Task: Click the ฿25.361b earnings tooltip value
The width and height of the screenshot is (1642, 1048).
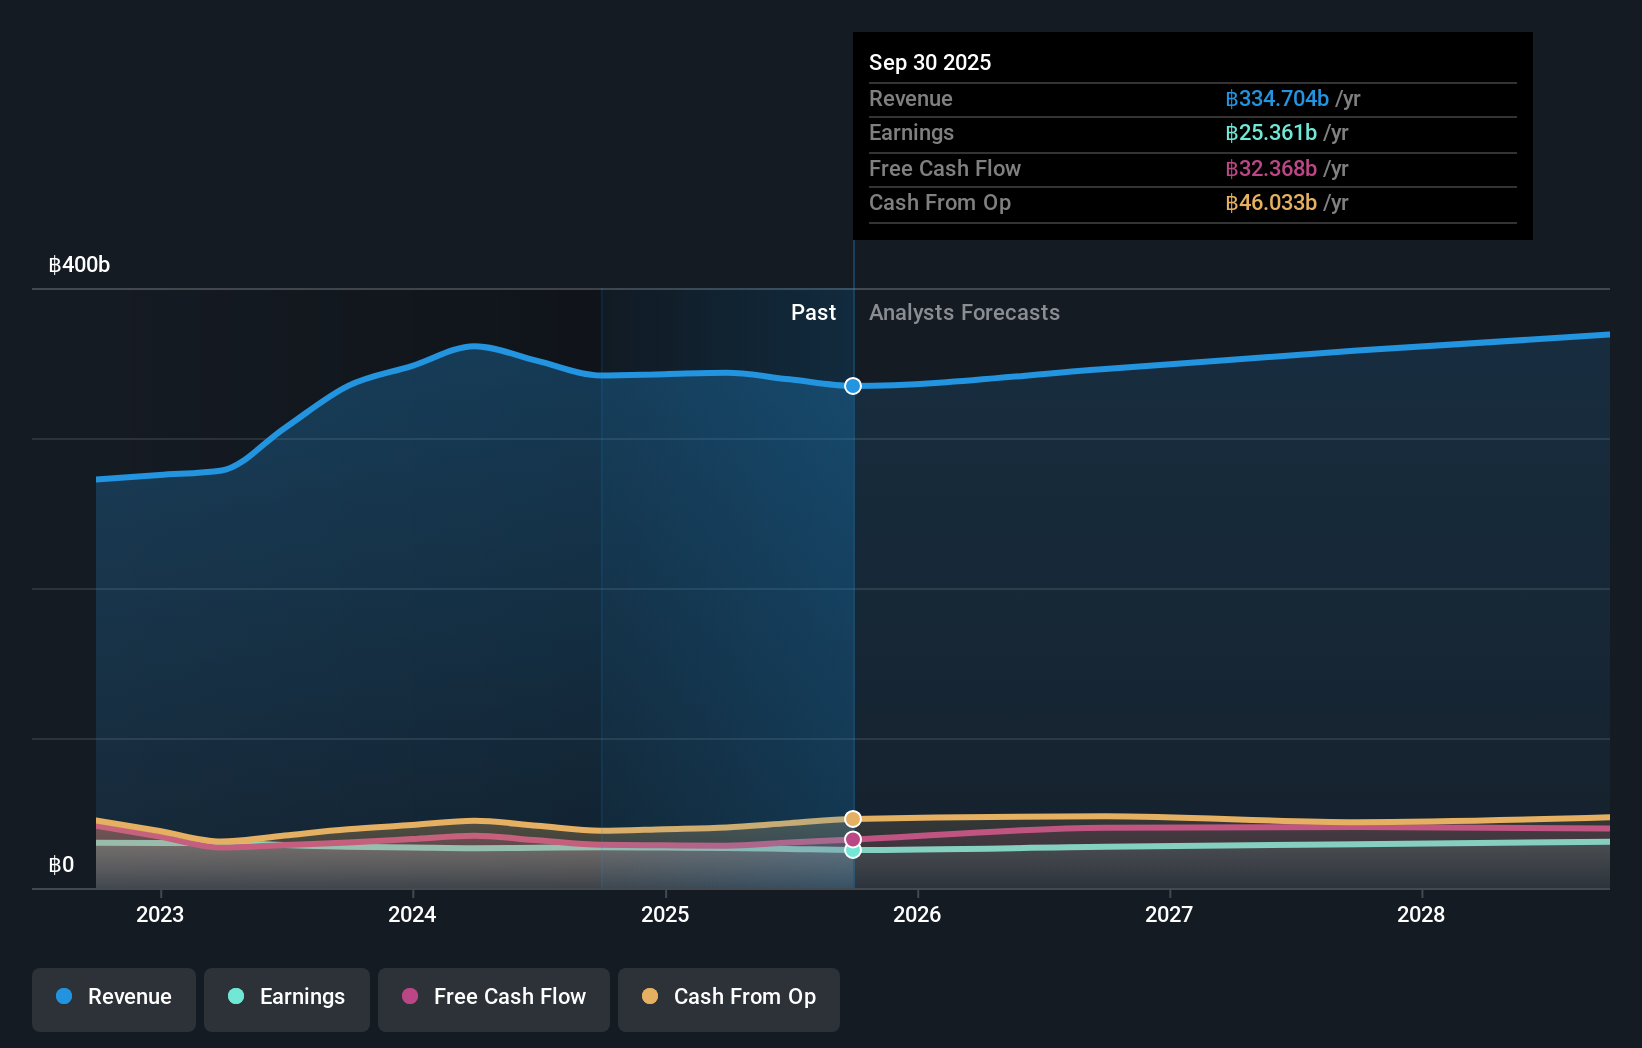Action: [x=1271, y=133]
